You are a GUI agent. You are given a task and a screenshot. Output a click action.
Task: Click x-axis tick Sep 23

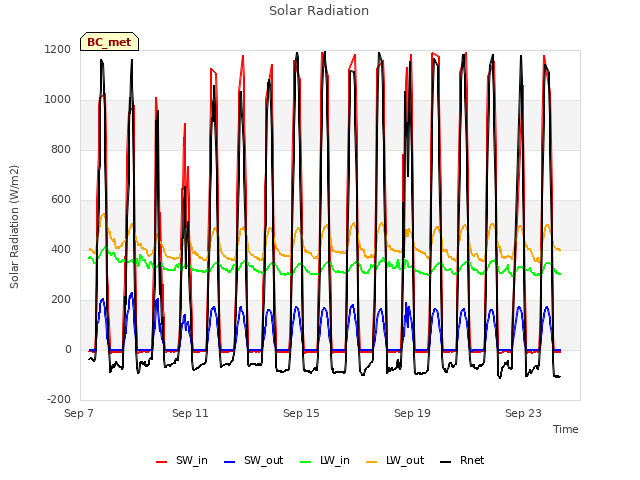pos(523,413)
